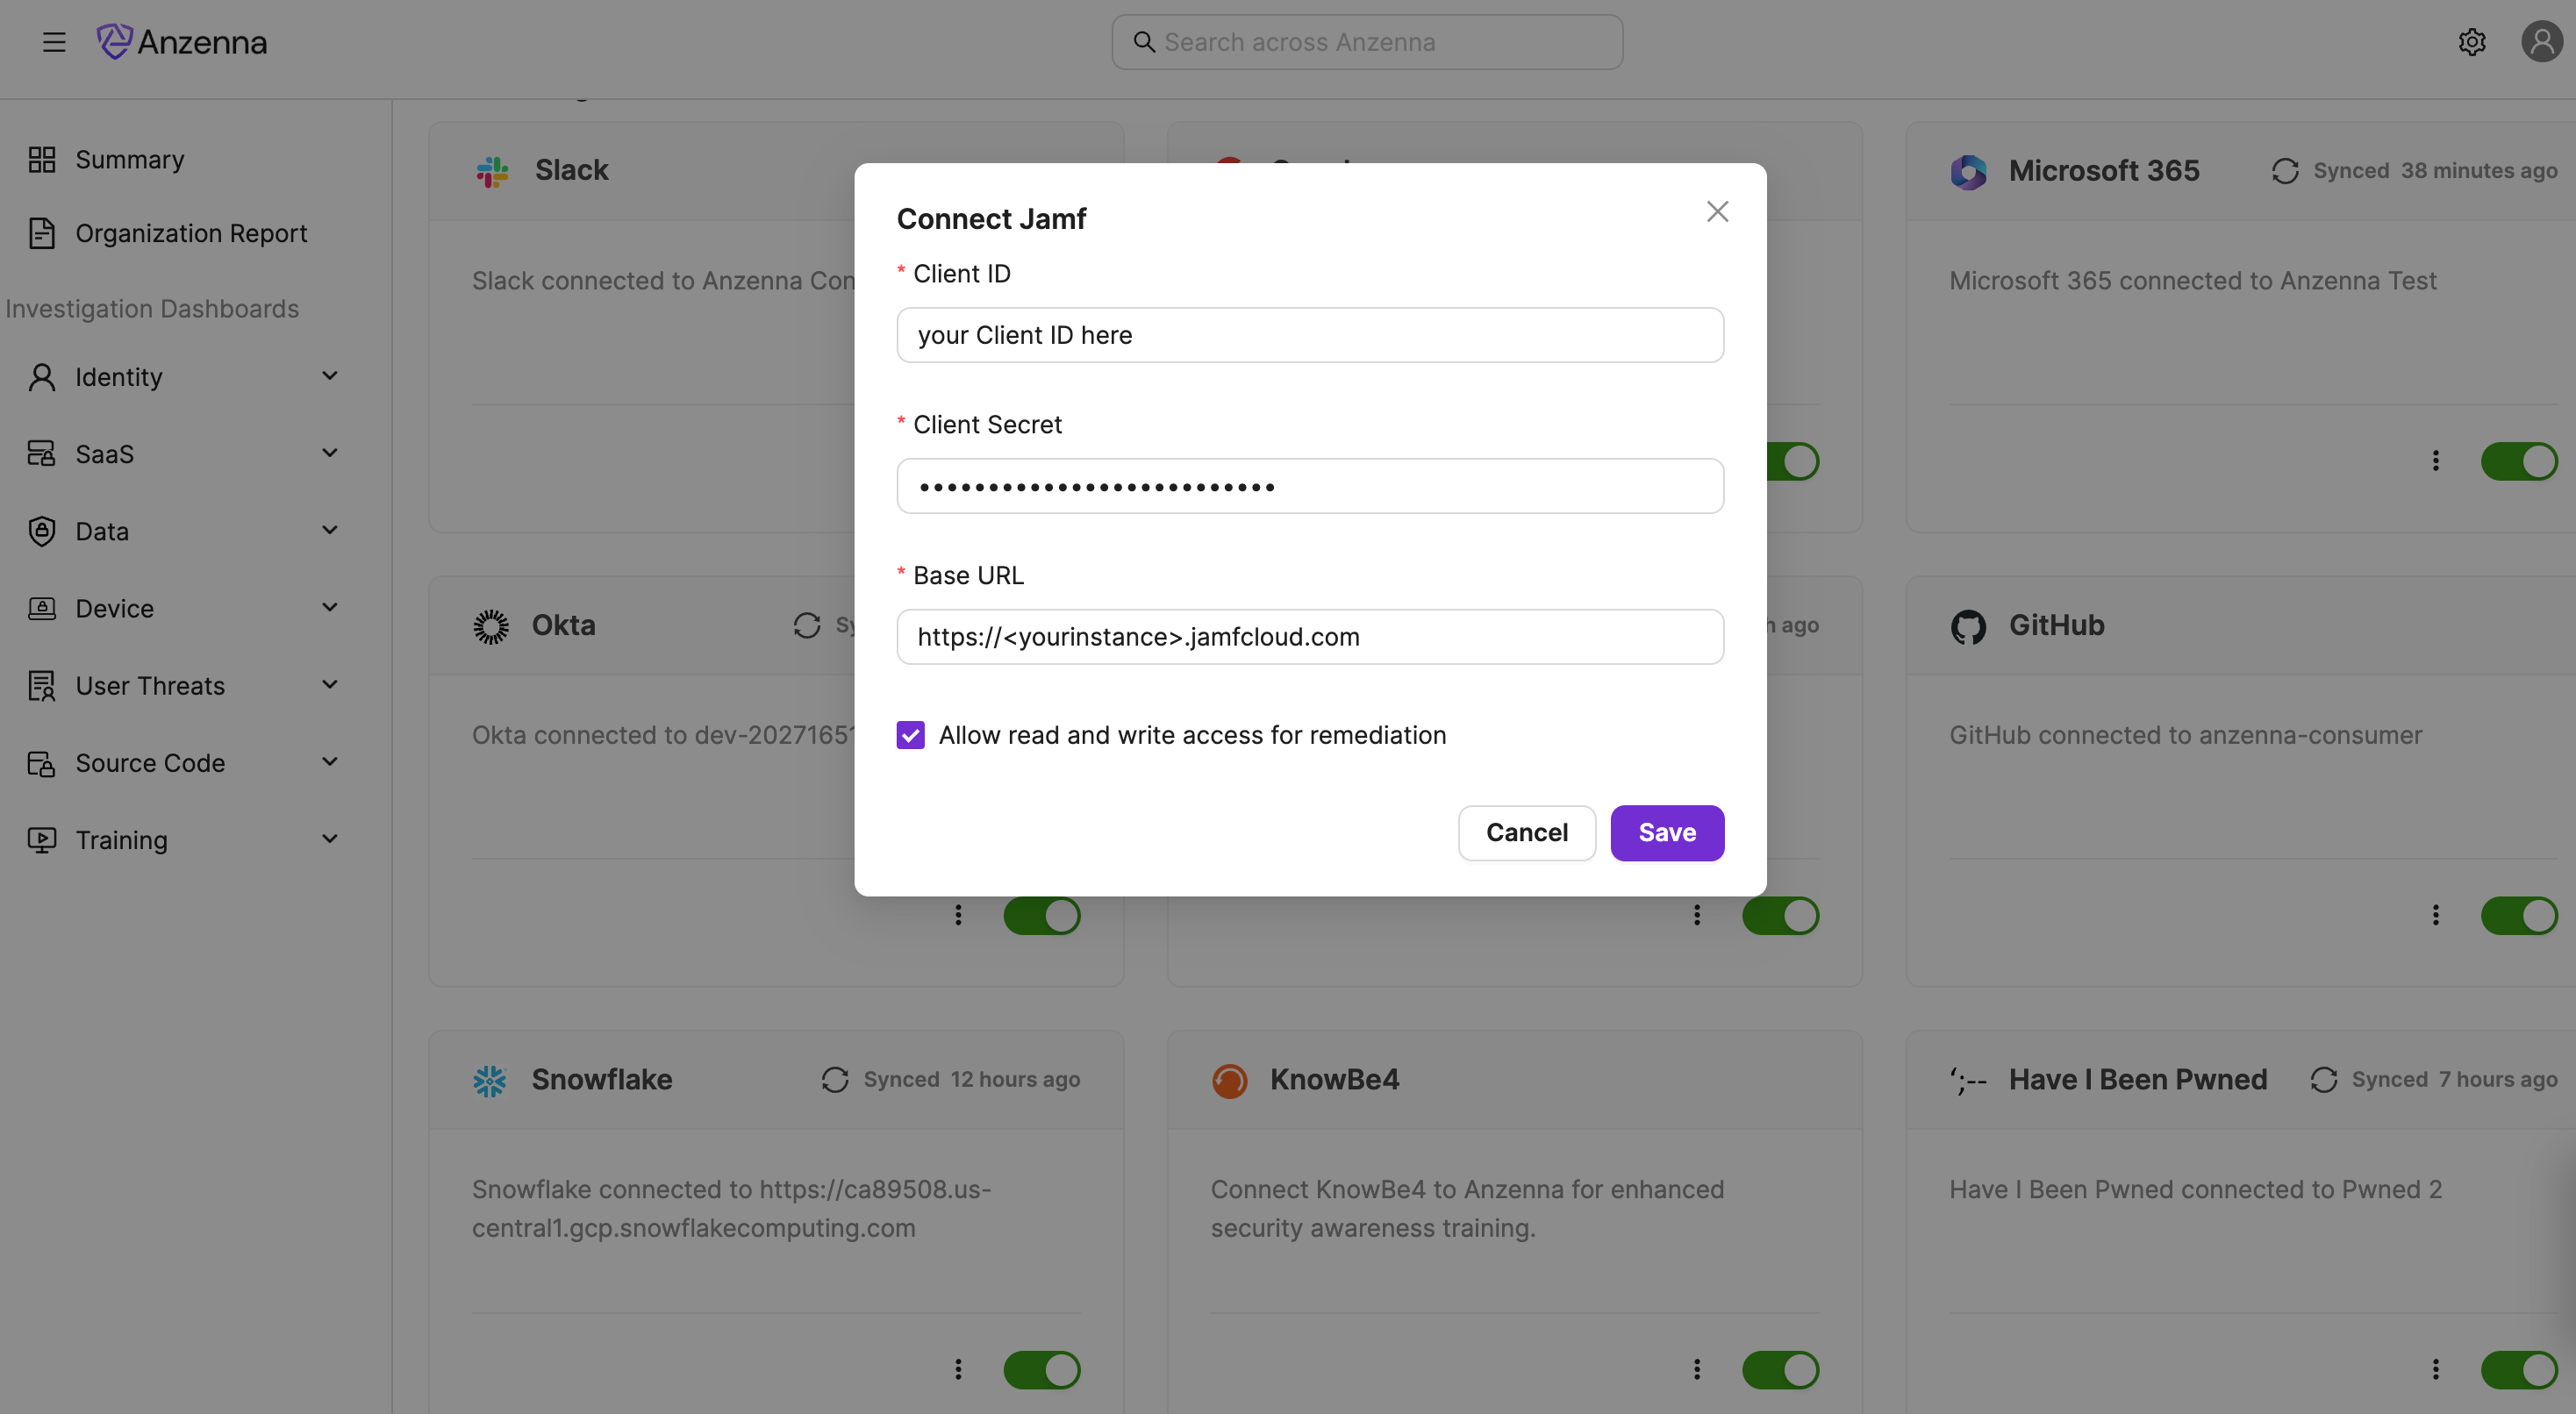2576x1414 pixels.
Task: Open Snowflake card three-dot menu
Action: (x=958, y=1369)
